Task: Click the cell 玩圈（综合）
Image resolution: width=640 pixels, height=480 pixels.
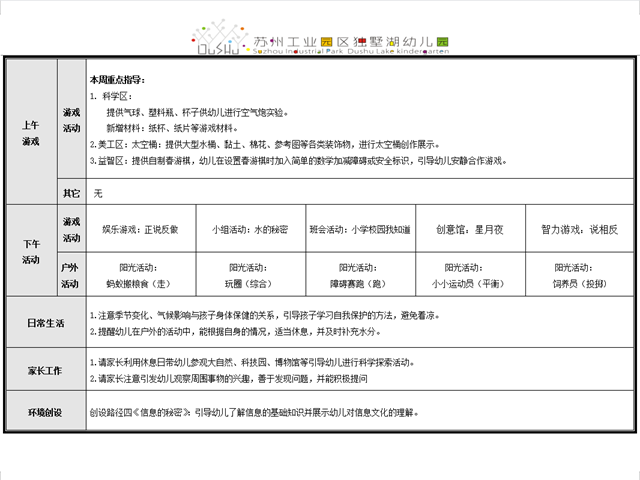Action: [x=251, y=275]
